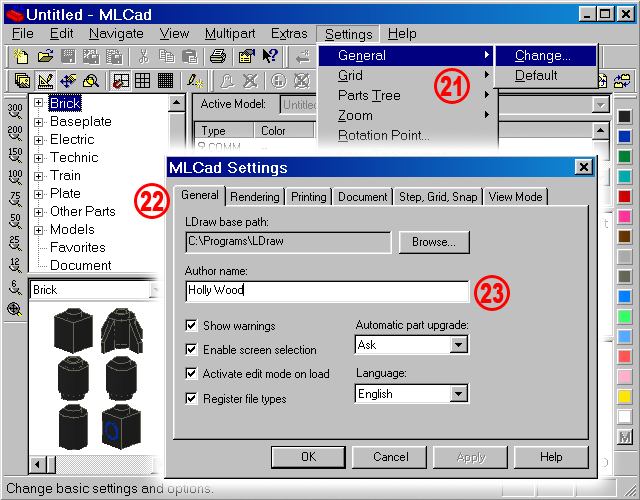Open the Multipart menu

point(230,33)
